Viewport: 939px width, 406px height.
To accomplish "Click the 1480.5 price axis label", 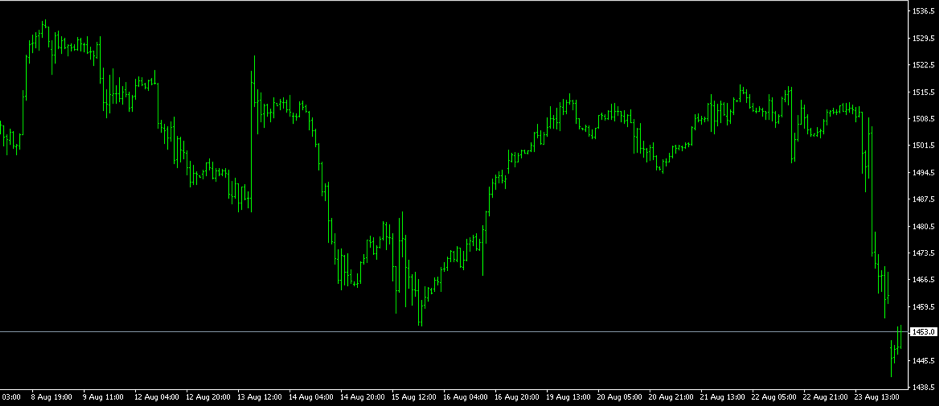I will tap(924, 226).
